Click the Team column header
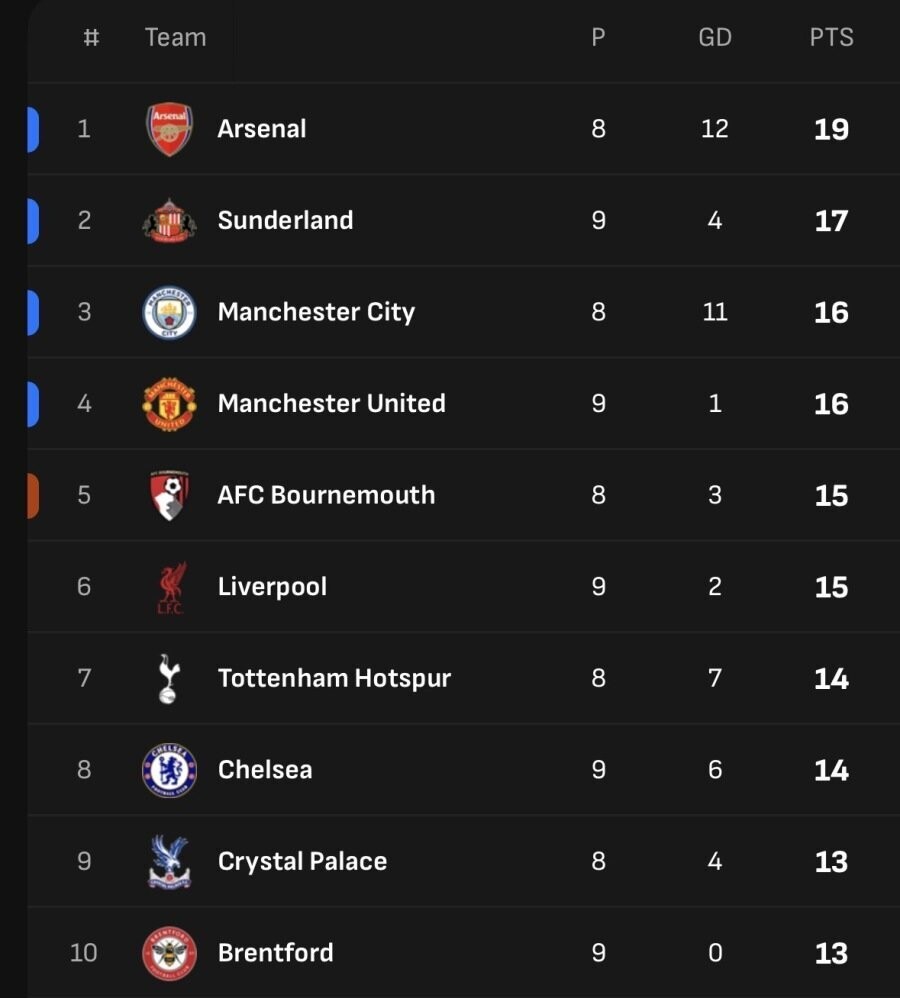The image size is (900, 998). [175, 38]
